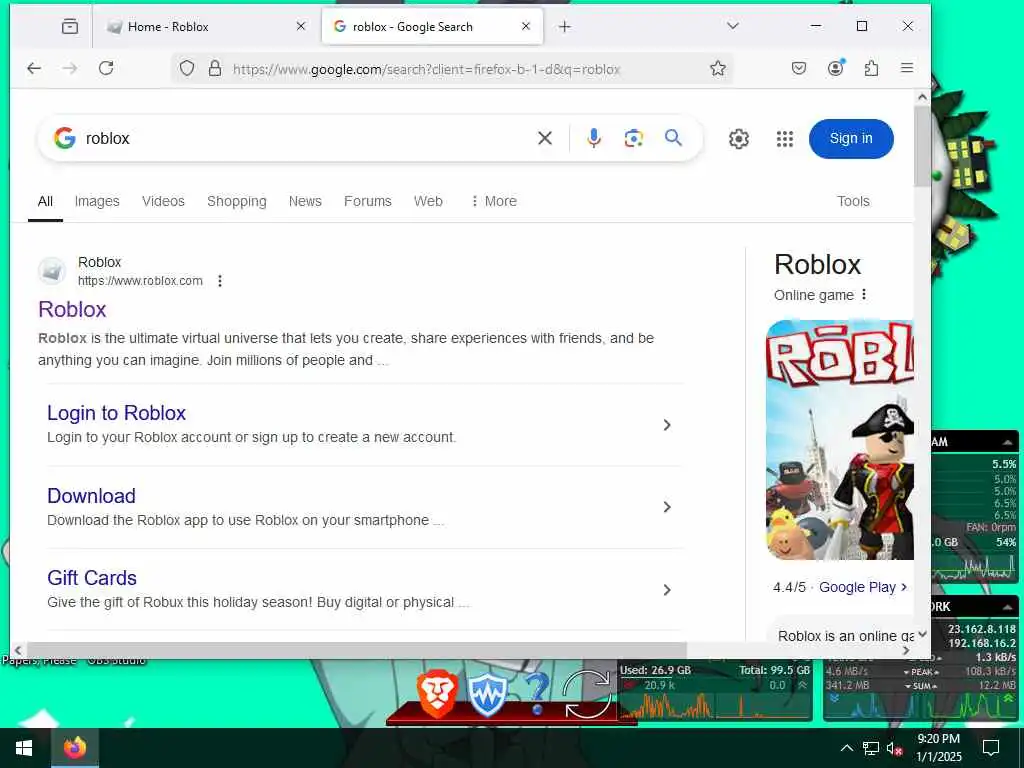Screen dimensions: 1024x768
Task: Open the blue shield W app in dock
Action: click(487, 696)
